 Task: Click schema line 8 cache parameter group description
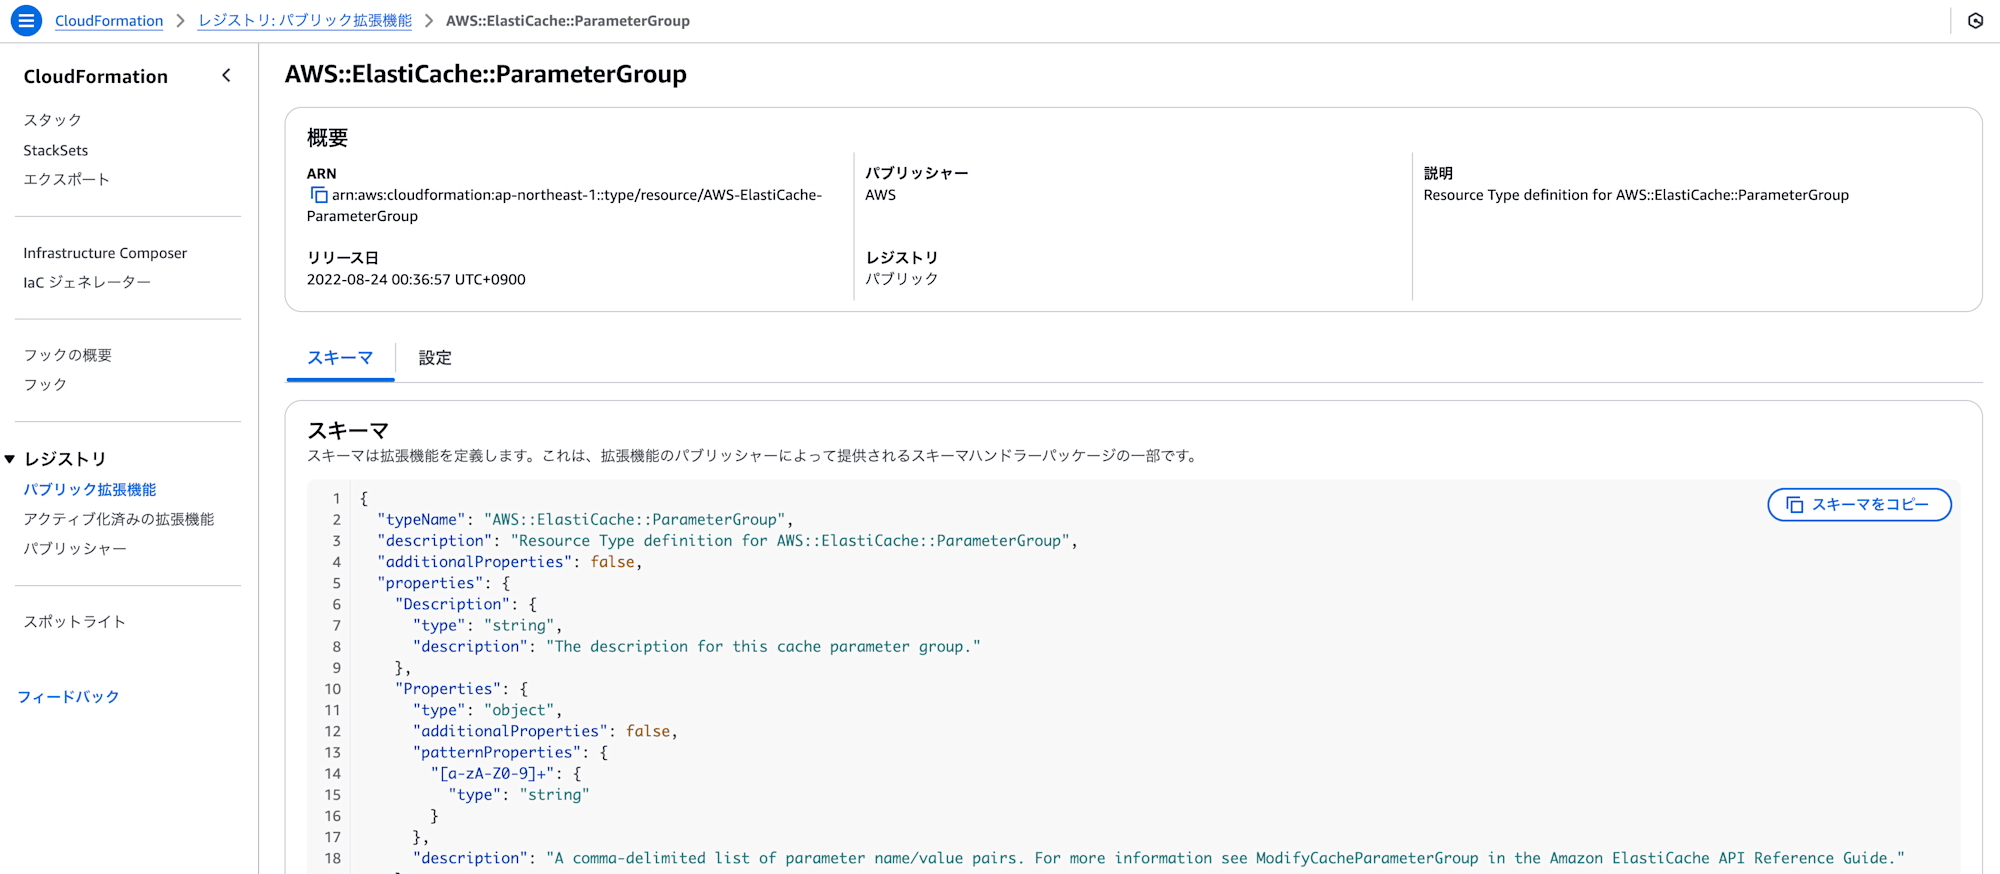[x=697, y=646]
